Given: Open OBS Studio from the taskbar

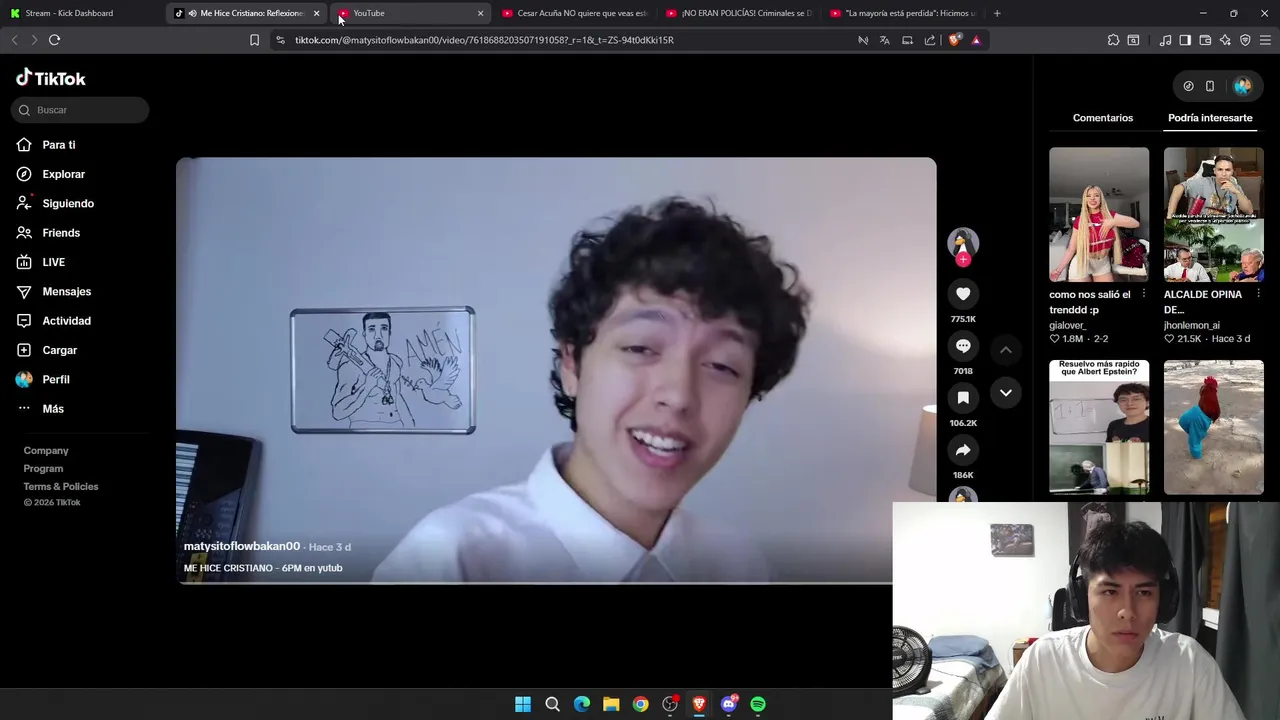Looking at the screenshot, I should [670, 704].
